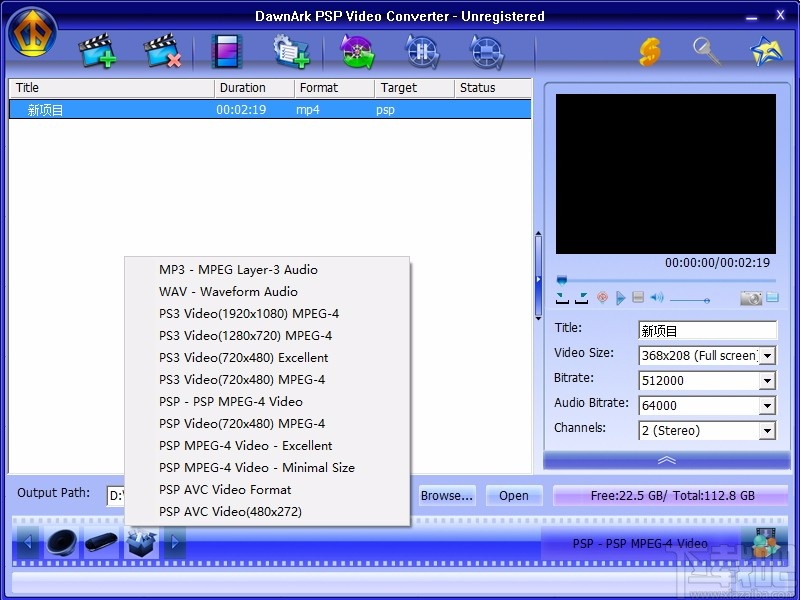The width and height of the screenshot is (800, 600).
Task: Open the film clip properties icon
Action: click(x=225, y=50)
